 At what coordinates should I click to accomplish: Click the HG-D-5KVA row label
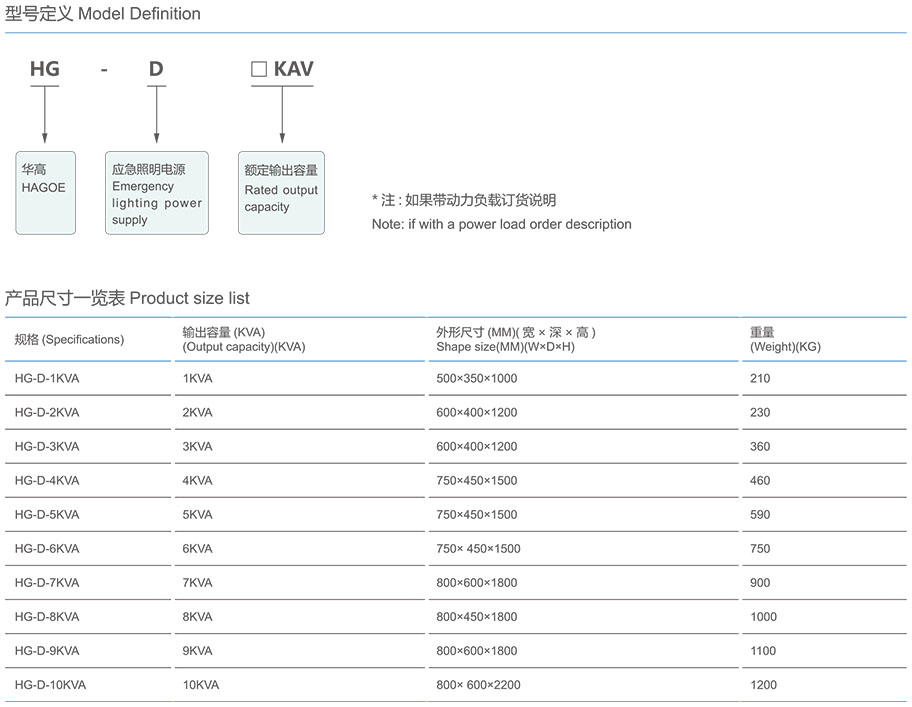coord(47,515)
